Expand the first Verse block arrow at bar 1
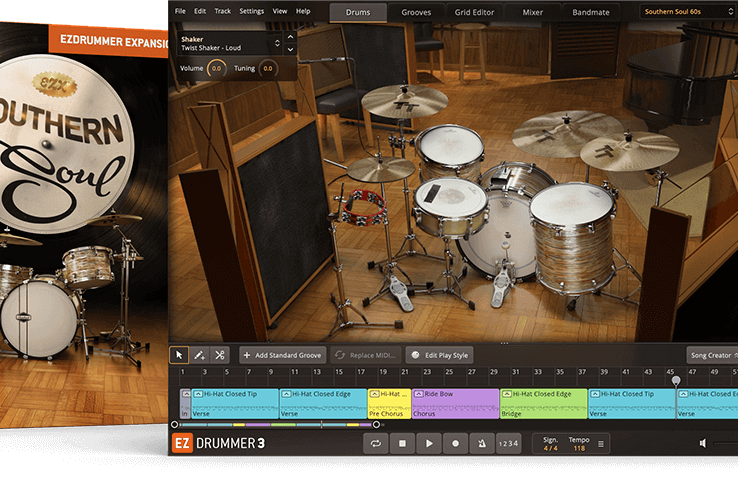738x488 pixels. [198, 394]
